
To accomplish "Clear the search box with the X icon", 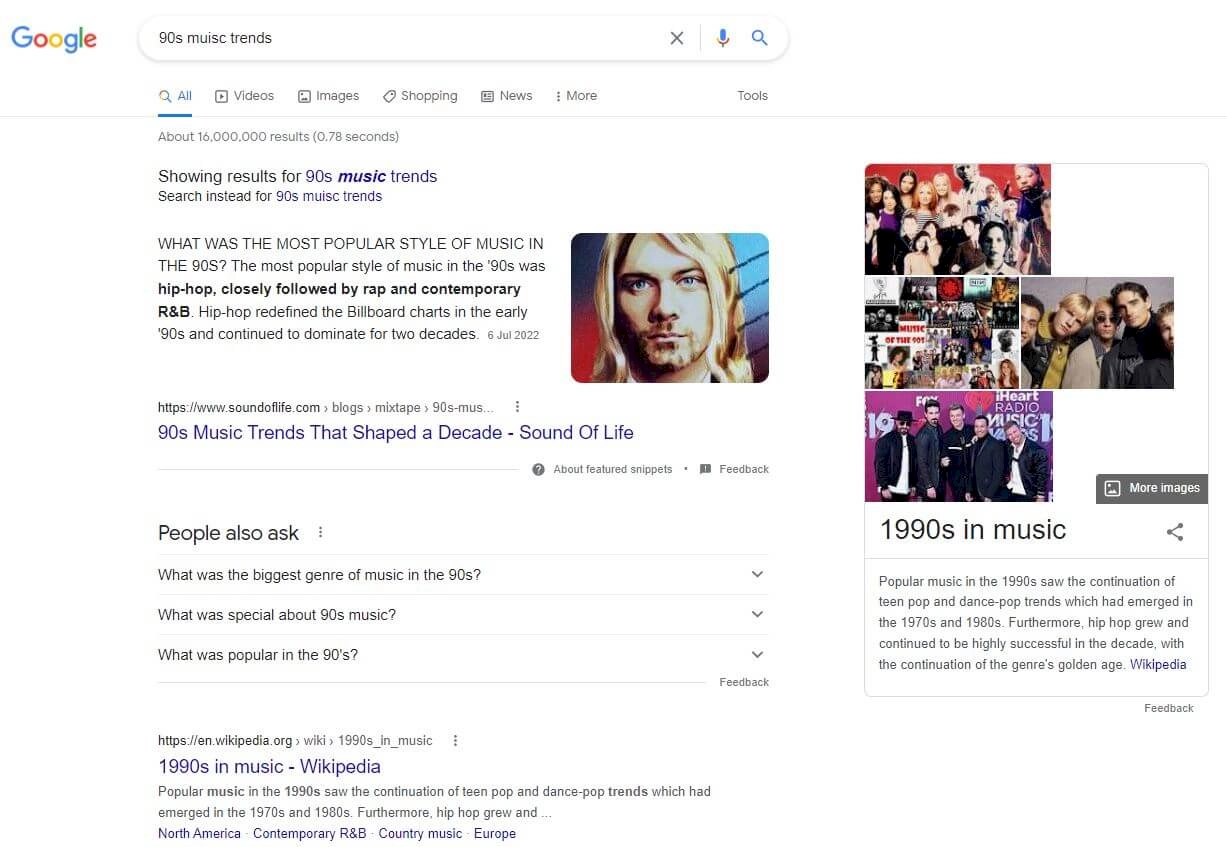I will click(677, 38).
